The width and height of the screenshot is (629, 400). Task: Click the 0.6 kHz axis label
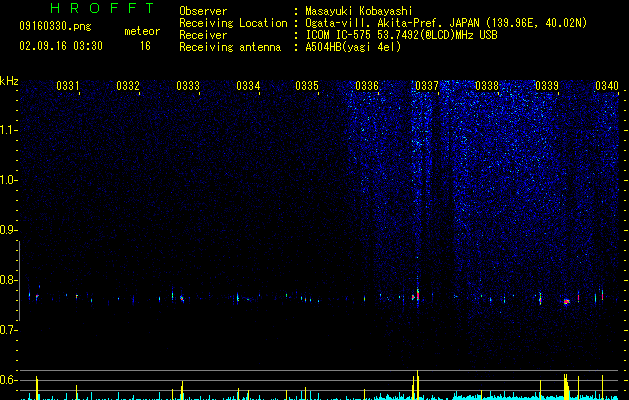tap(8, 380)
